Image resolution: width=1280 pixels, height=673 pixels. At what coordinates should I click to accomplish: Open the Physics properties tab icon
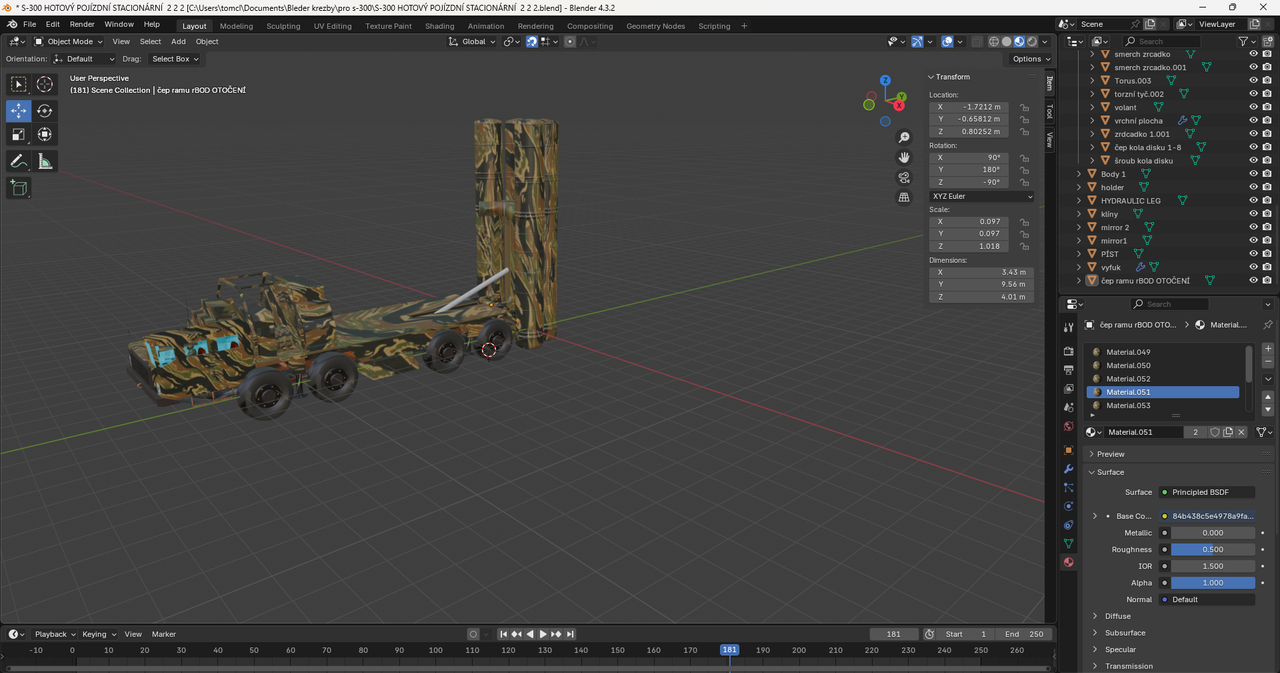coord(1069,506)
